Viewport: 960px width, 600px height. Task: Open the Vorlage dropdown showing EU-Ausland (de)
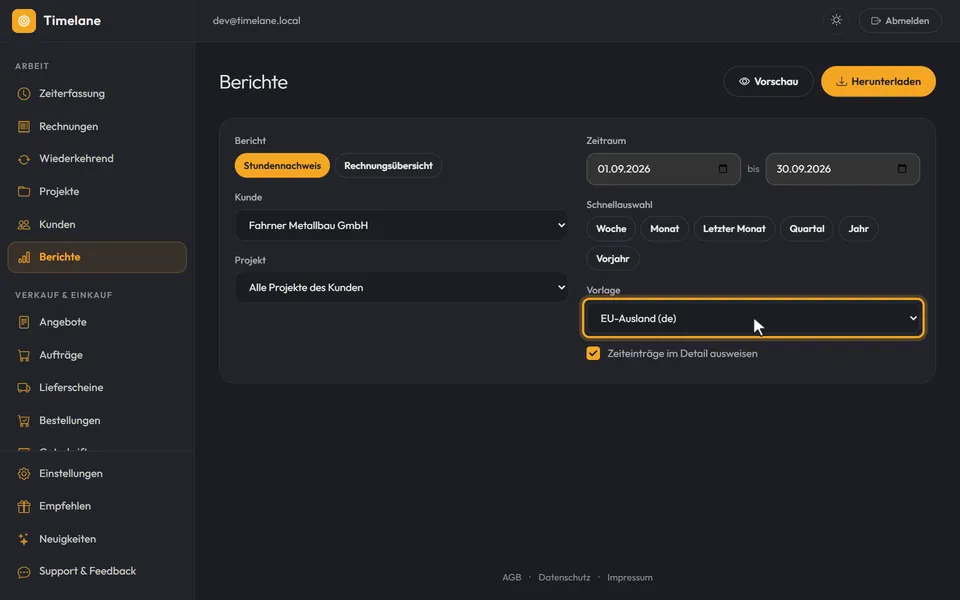click(x=753, y=318)
